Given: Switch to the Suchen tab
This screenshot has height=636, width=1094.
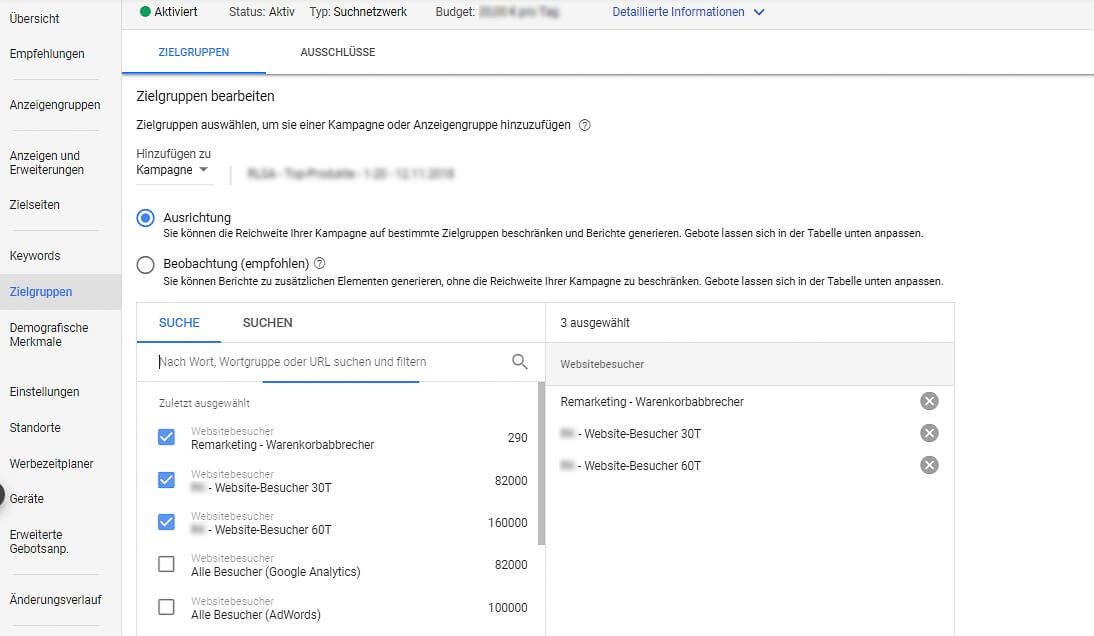Looking at the screenshot, I should [267, 323].
